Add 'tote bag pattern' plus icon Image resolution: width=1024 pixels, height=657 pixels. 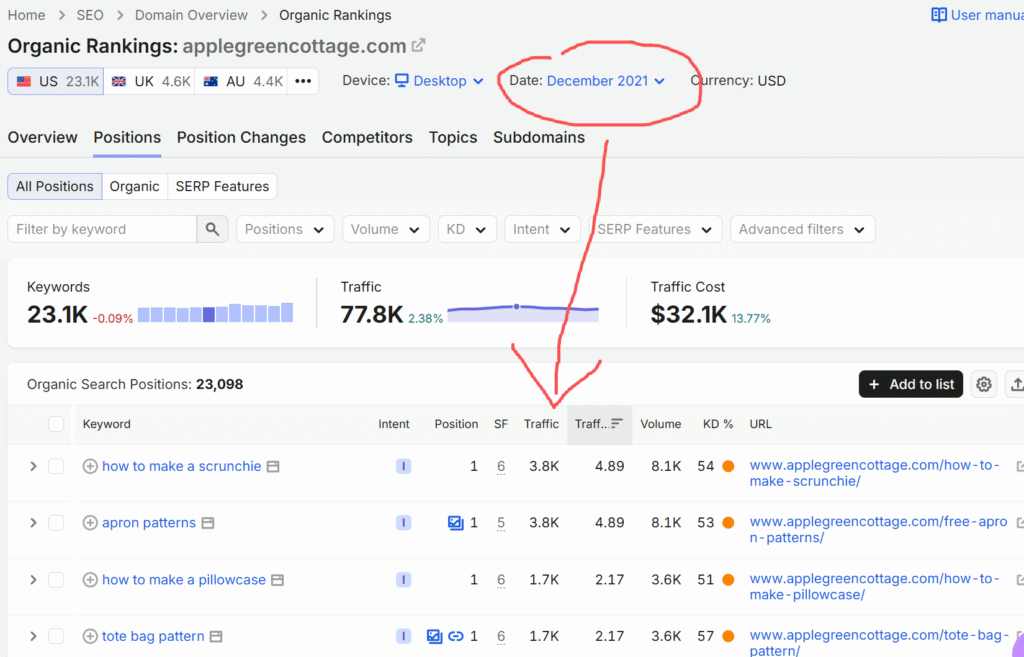[x=90, y=636]
